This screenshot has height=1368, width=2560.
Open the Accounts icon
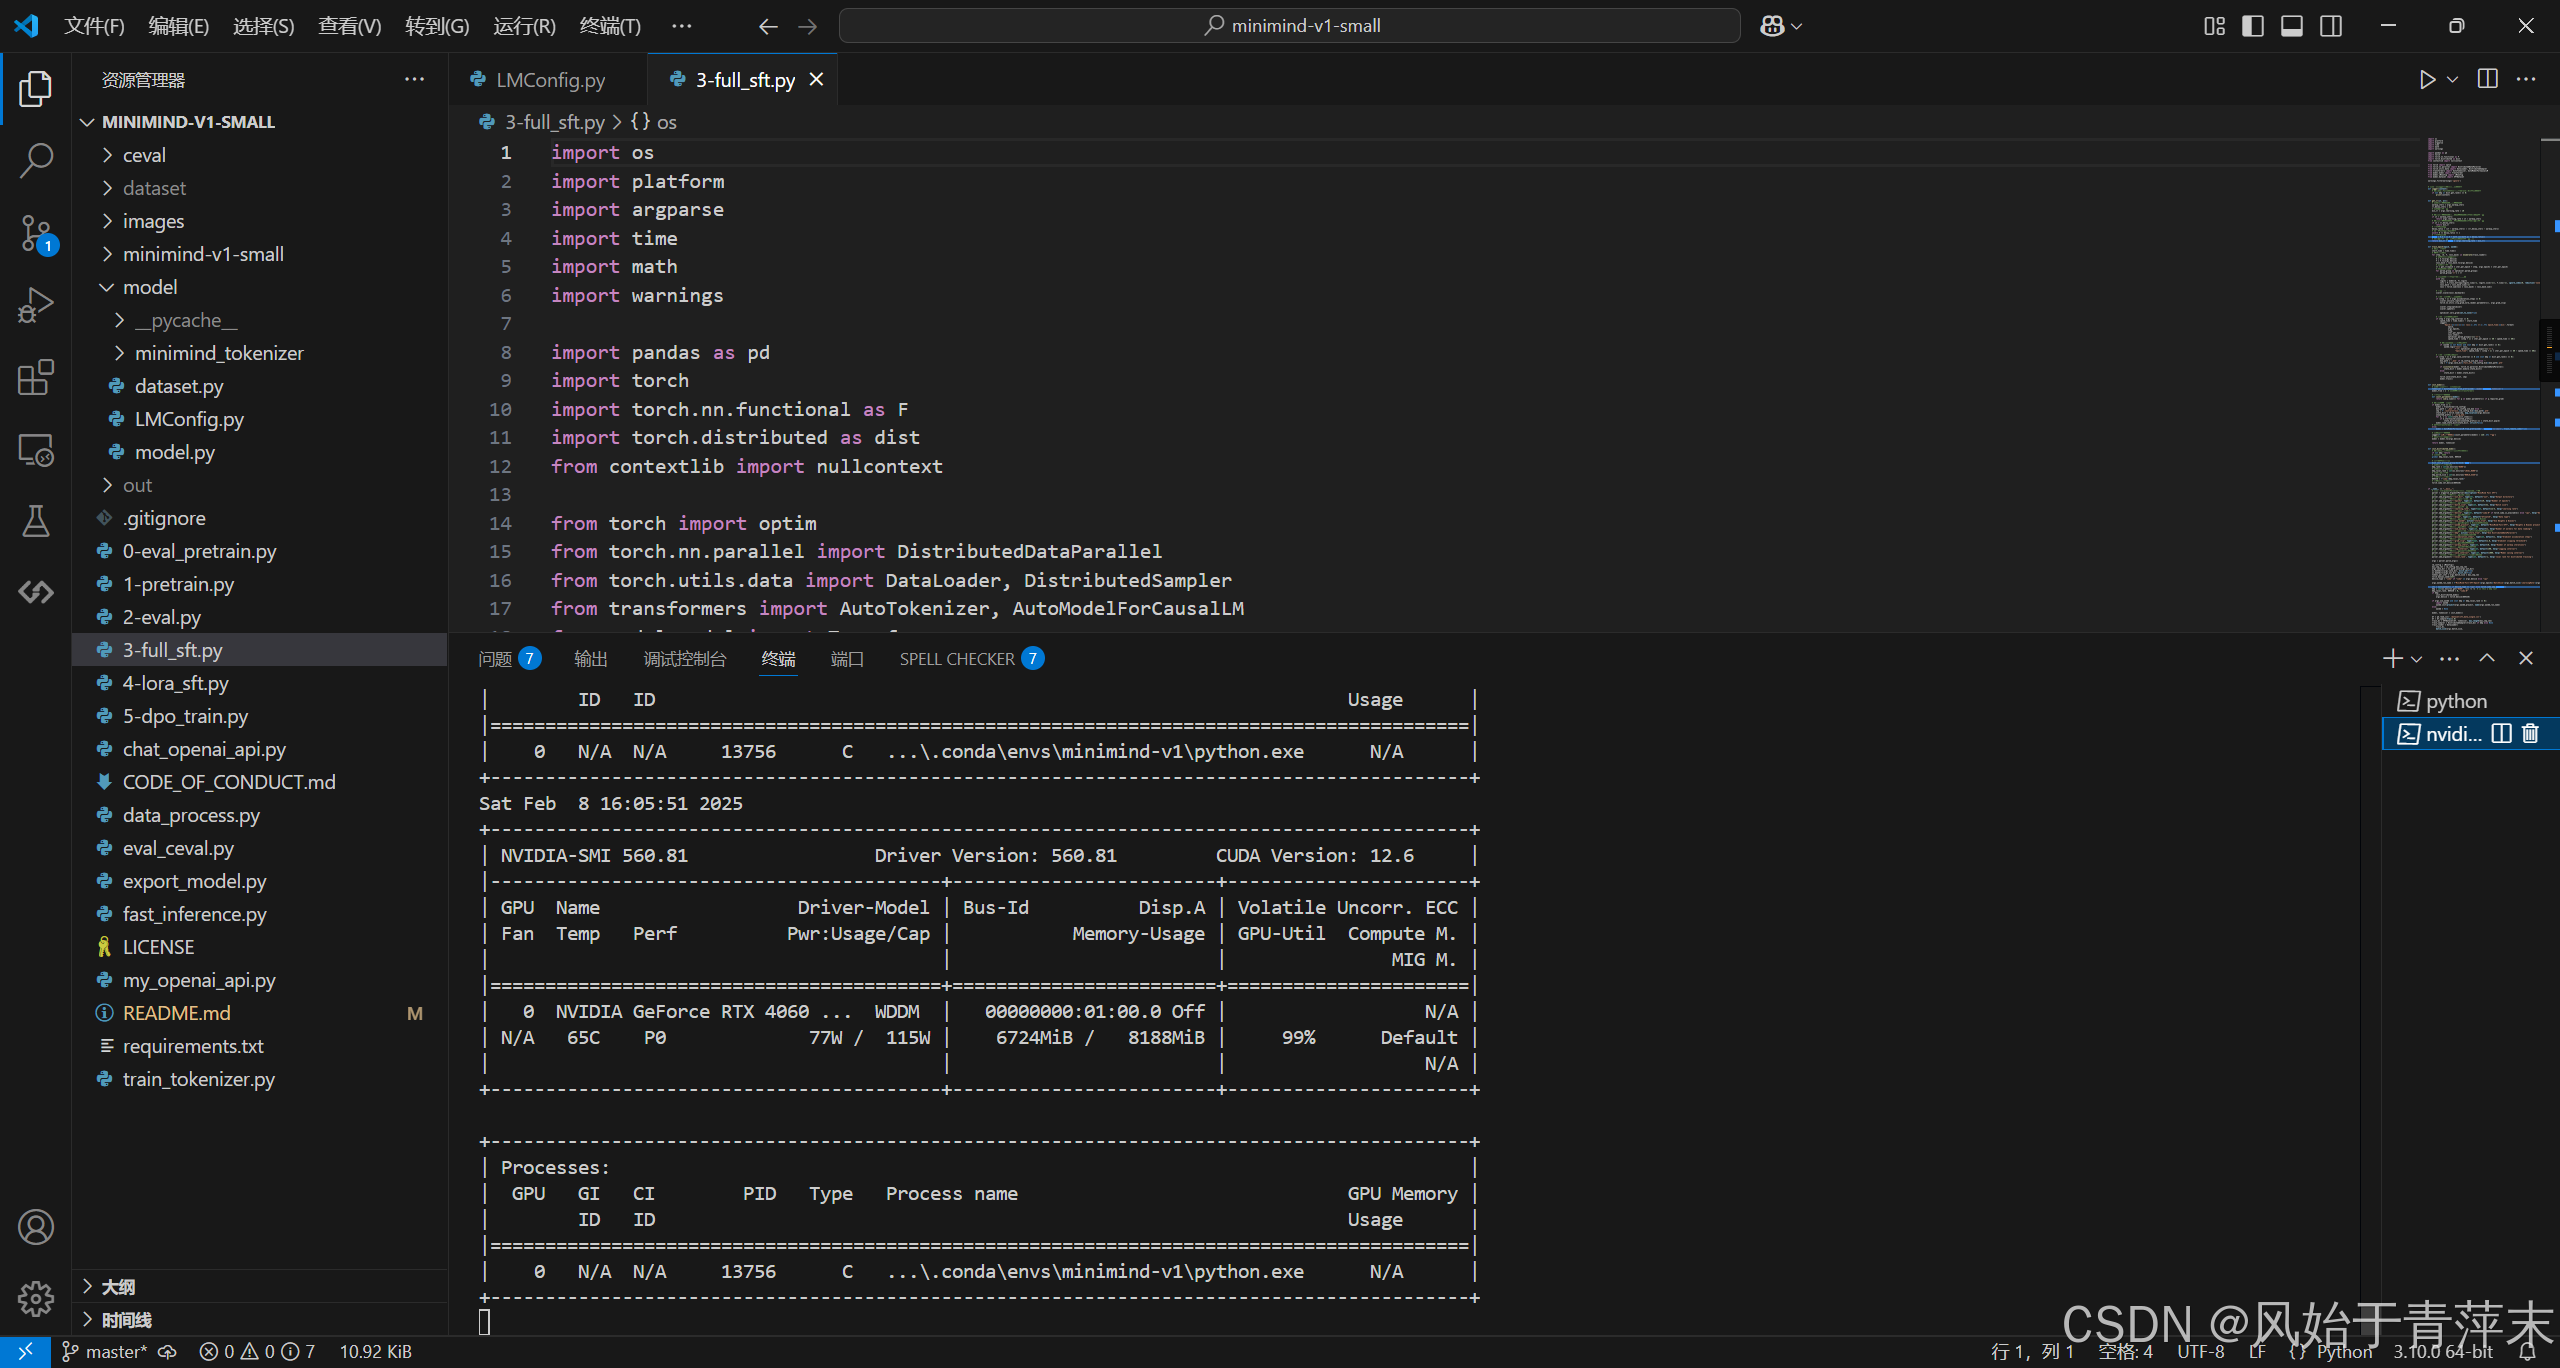click(x=36, y=1227)
